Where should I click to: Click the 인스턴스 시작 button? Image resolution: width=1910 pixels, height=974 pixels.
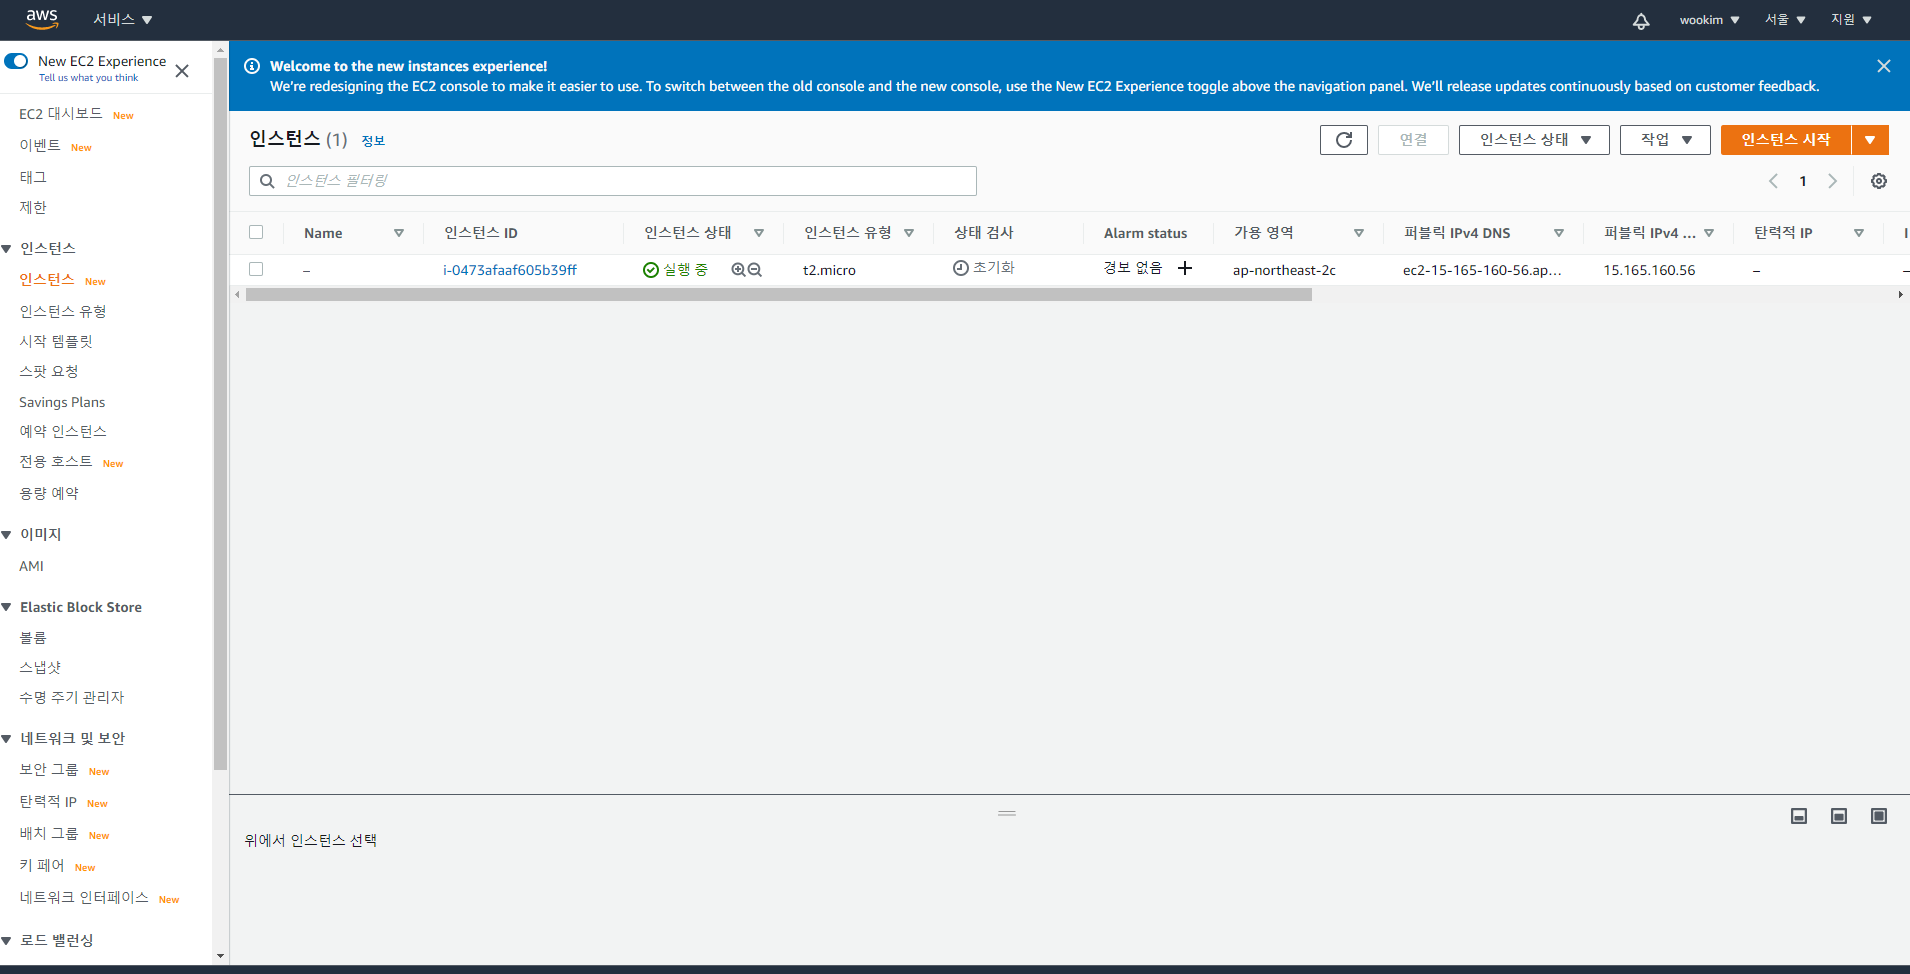pos(1786,140)
